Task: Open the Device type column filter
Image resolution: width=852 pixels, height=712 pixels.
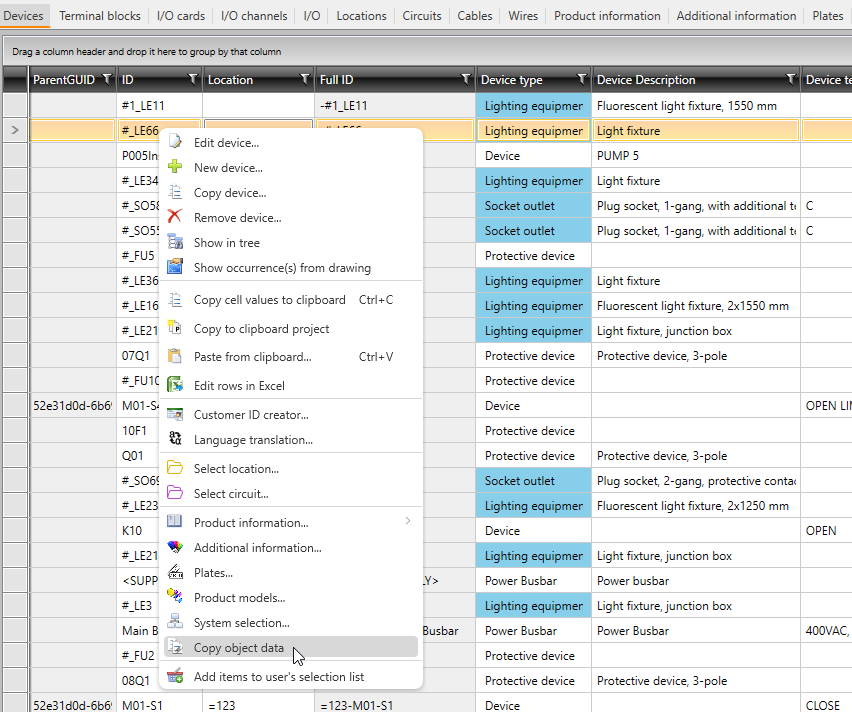Action: pos(581,79)
